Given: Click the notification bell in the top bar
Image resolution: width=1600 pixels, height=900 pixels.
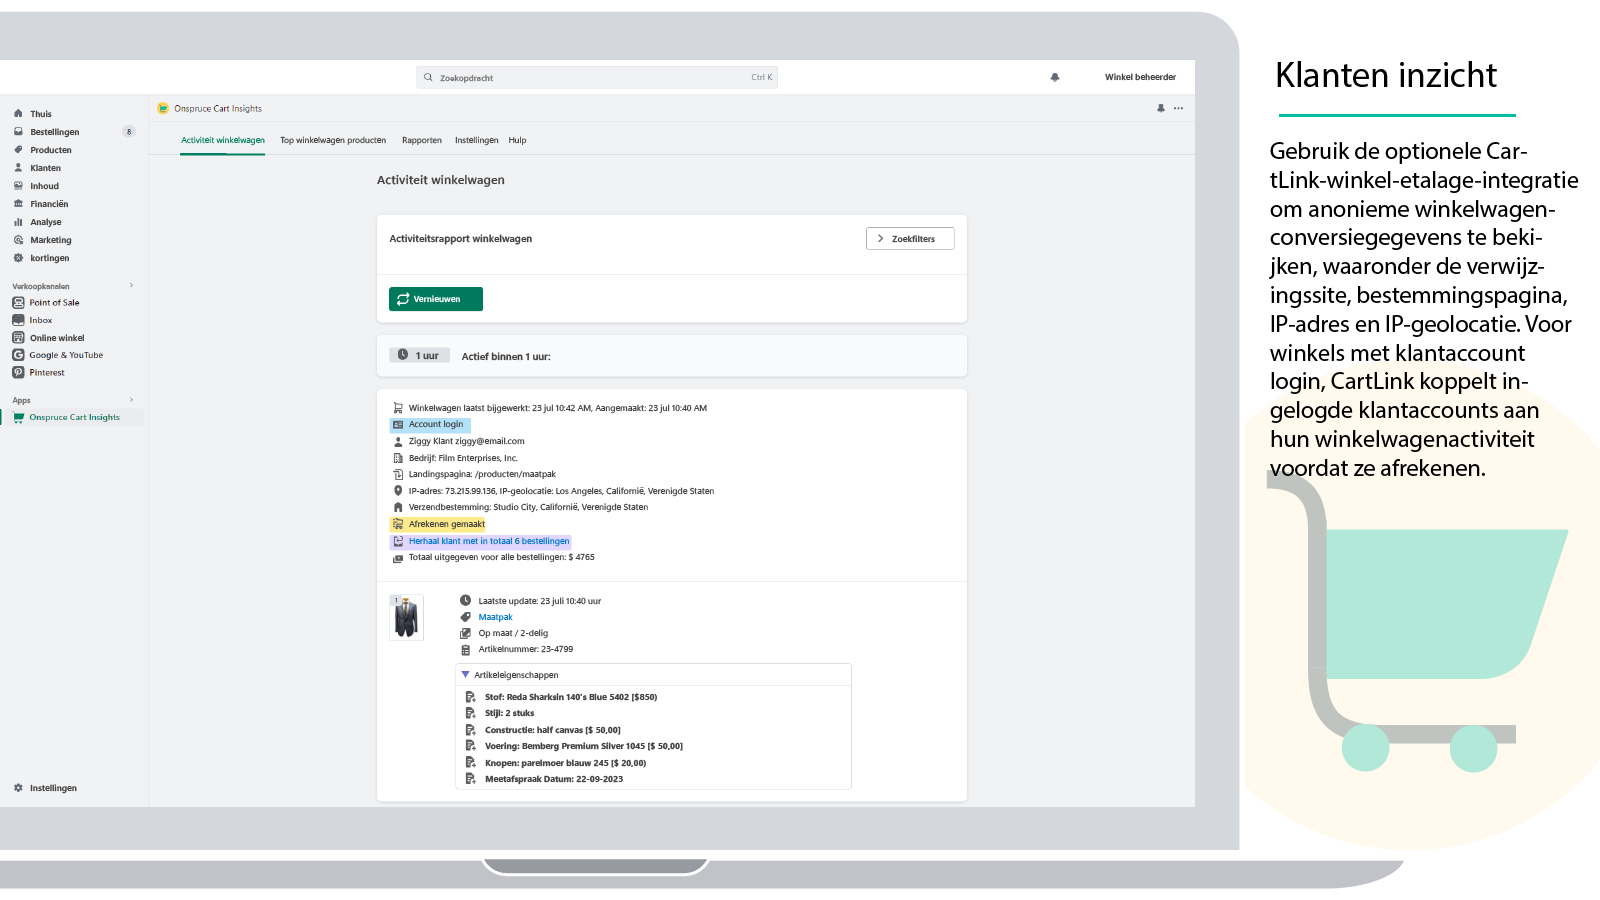Looking at the screenshot, I should tap(1055, 77).
